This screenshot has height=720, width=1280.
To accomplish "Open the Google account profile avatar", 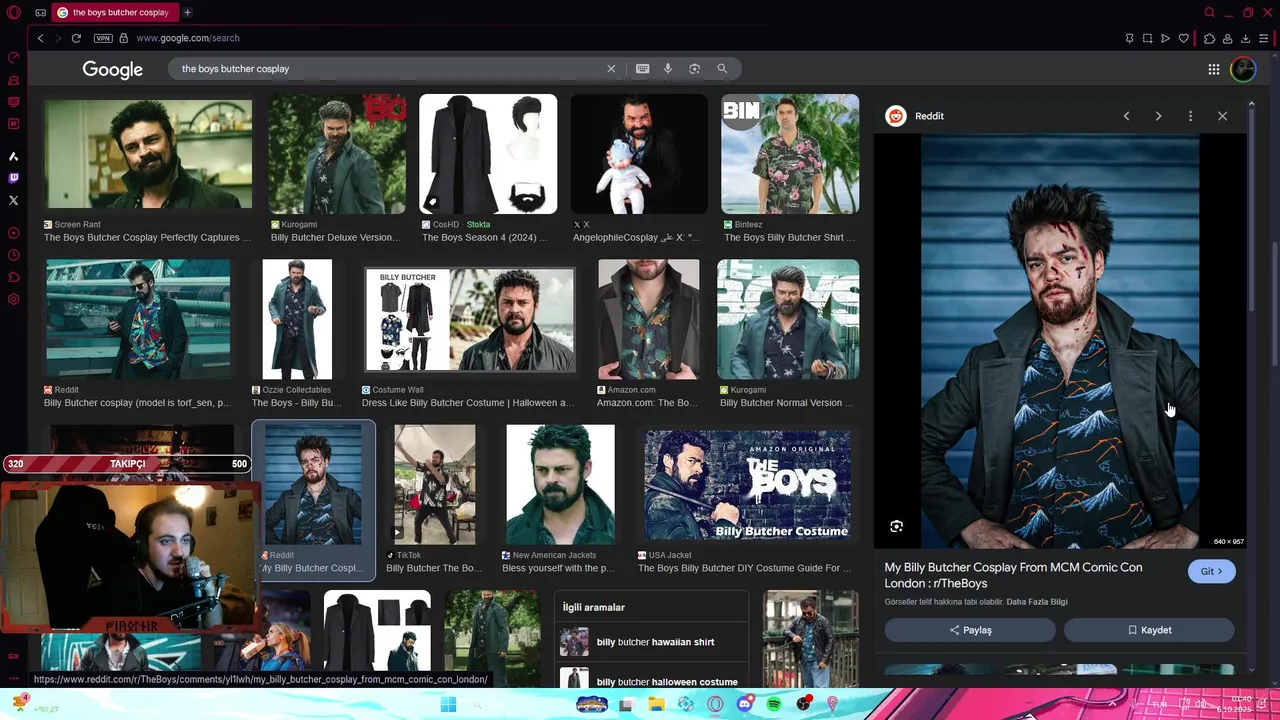I will click(x=1243, y=69).
